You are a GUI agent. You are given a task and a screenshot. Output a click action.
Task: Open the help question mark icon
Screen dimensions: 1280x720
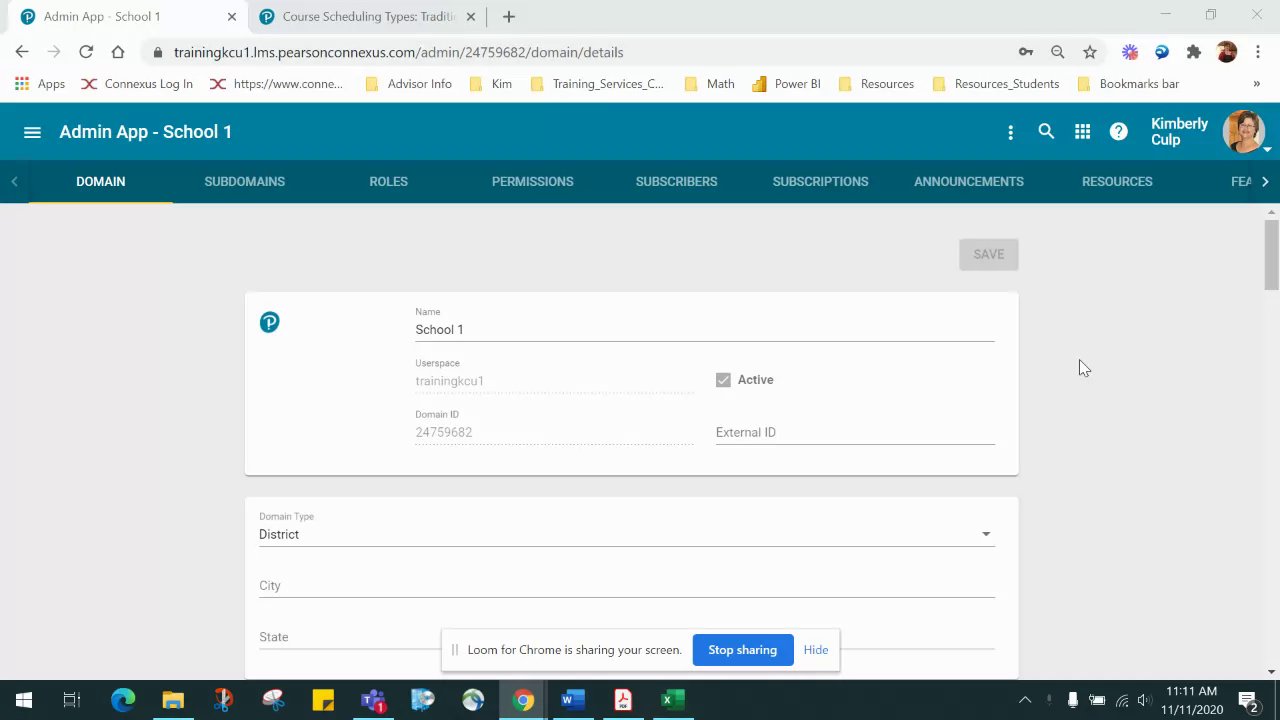pos(1118,131)
